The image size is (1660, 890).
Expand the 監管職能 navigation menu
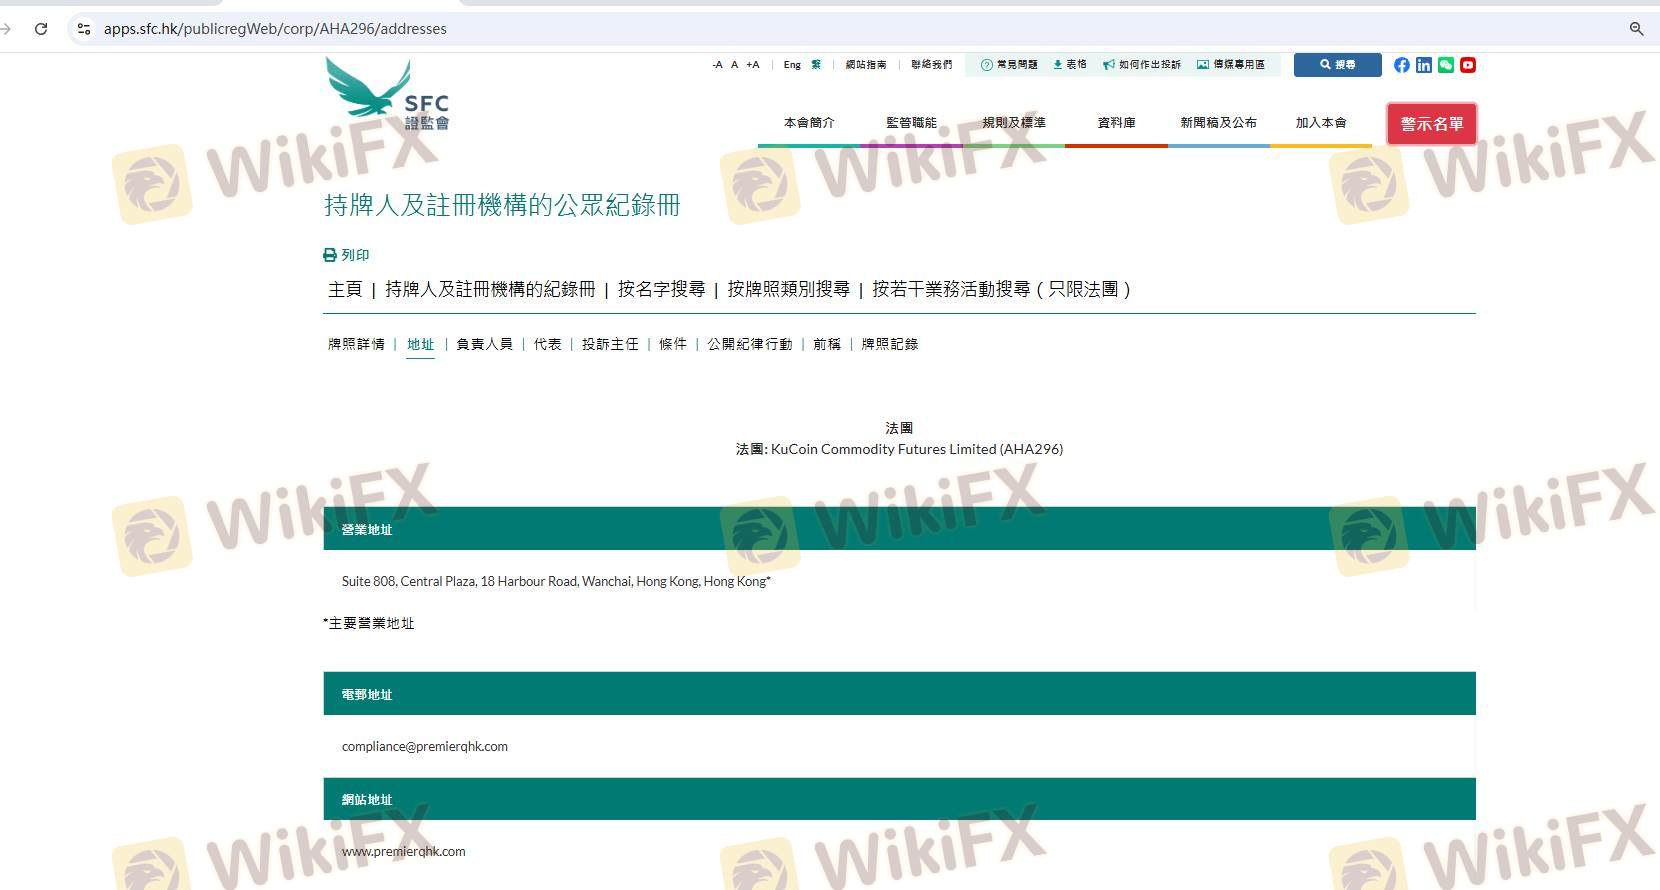pos(911,123)
